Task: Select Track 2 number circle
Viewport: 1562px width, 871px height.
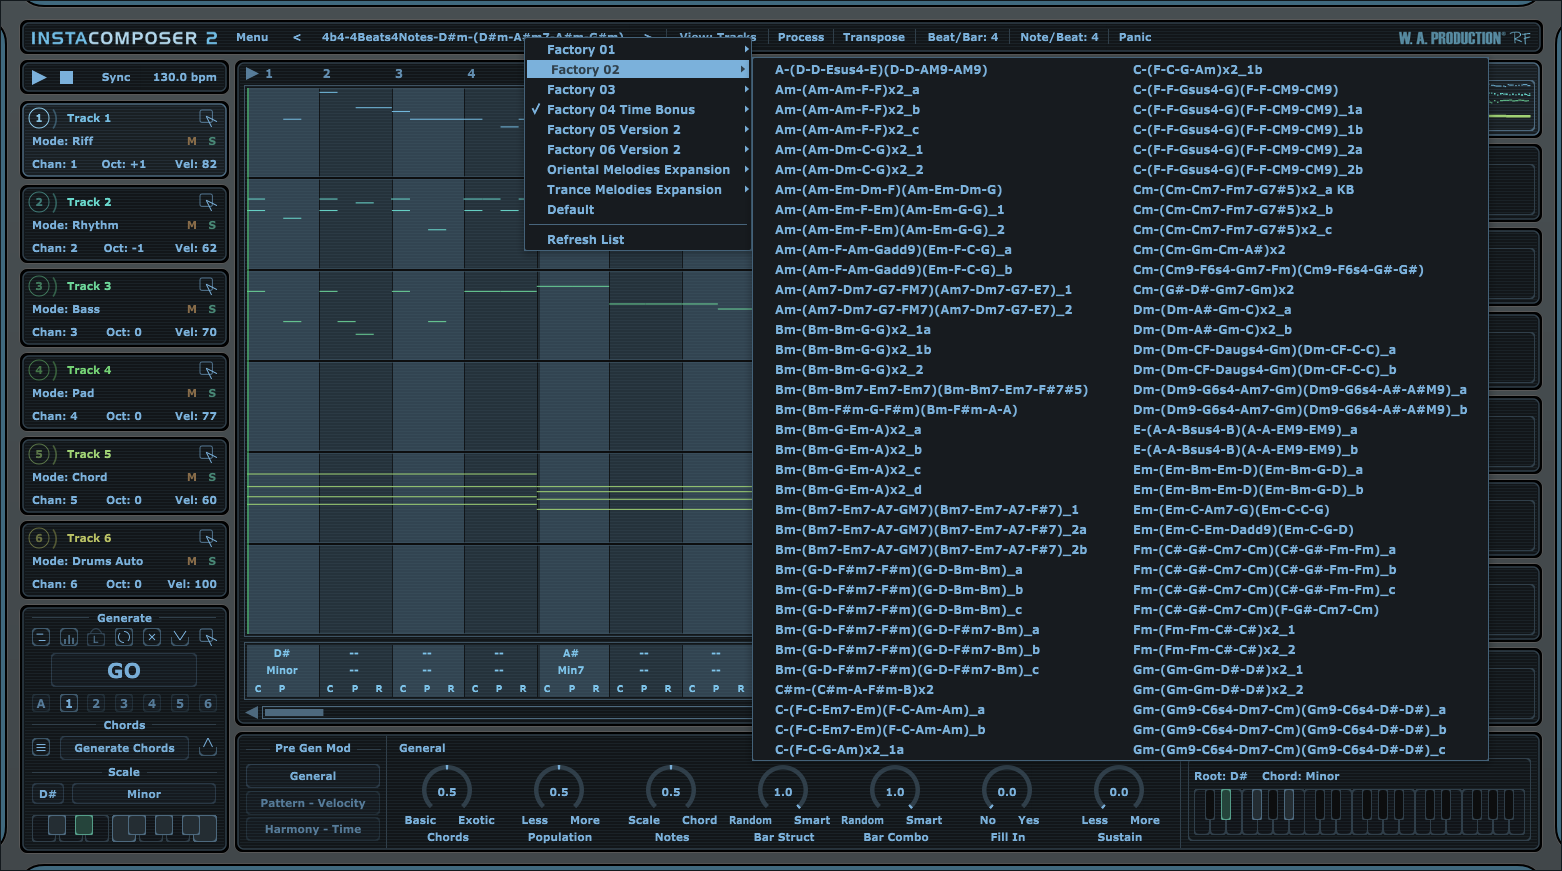Action: (x=39, y=202)
